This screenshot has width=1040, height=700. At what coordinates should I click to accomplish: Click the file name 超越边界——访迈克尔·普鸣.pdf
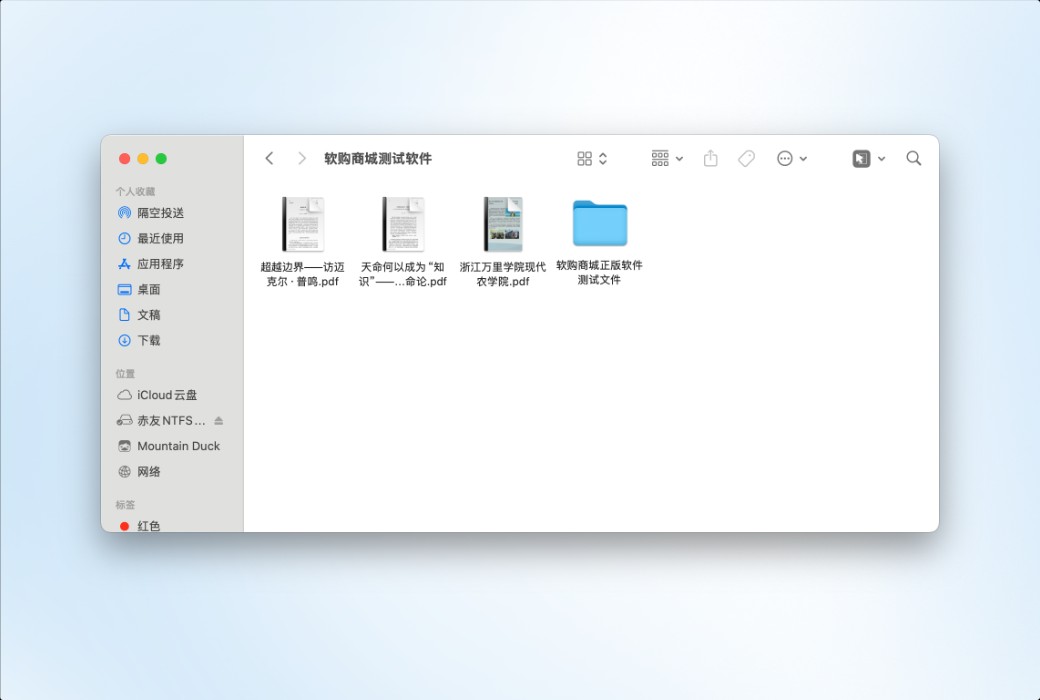302,274
